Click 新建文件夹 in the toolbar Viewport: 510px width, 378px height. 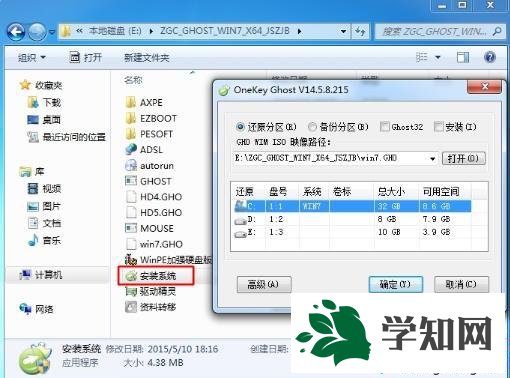[x=147, y=58]
